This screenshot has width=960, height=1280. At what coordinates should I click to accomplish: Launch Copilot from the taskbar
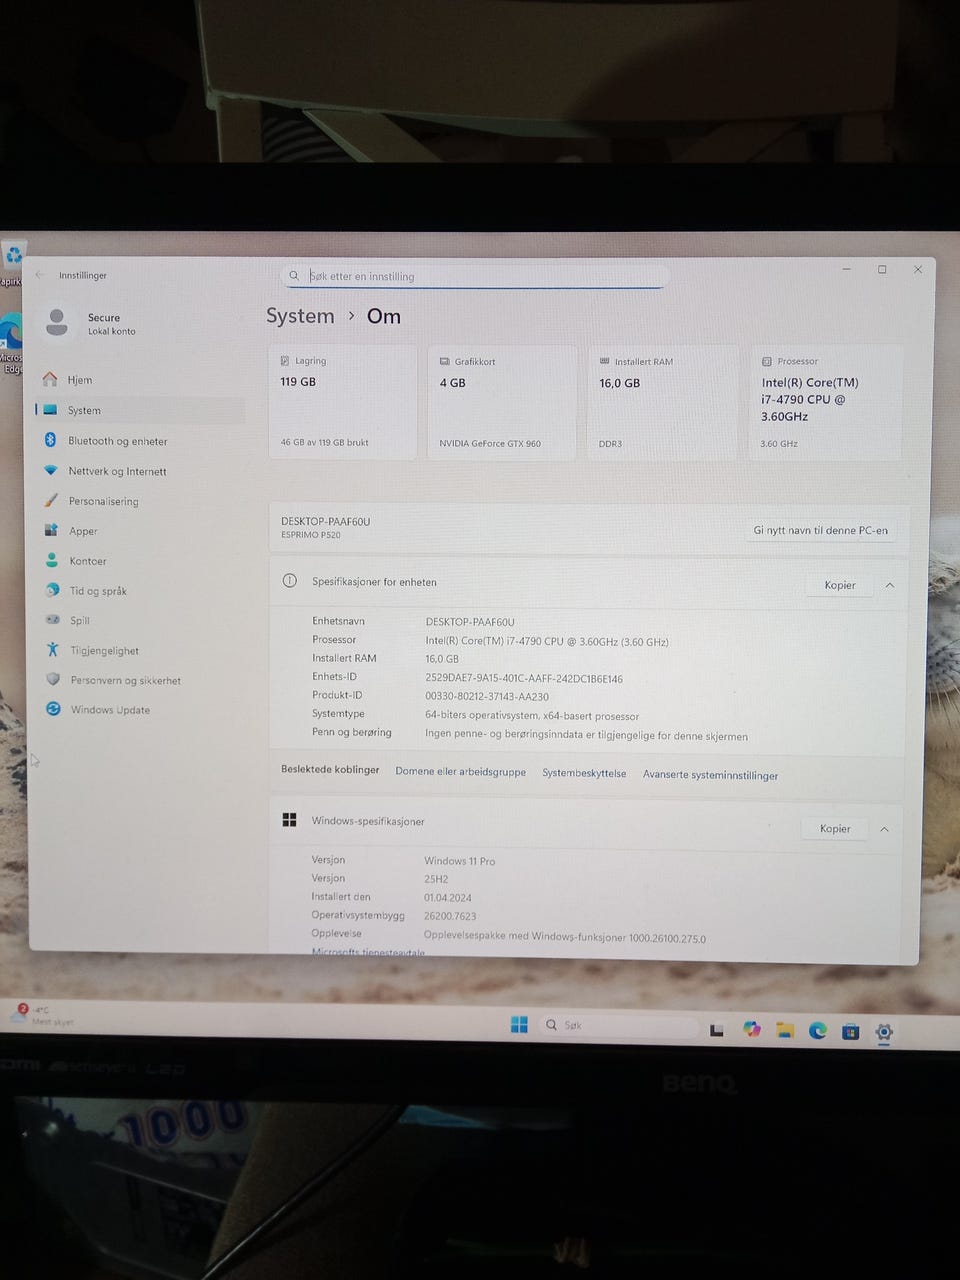click(752, 1029)
